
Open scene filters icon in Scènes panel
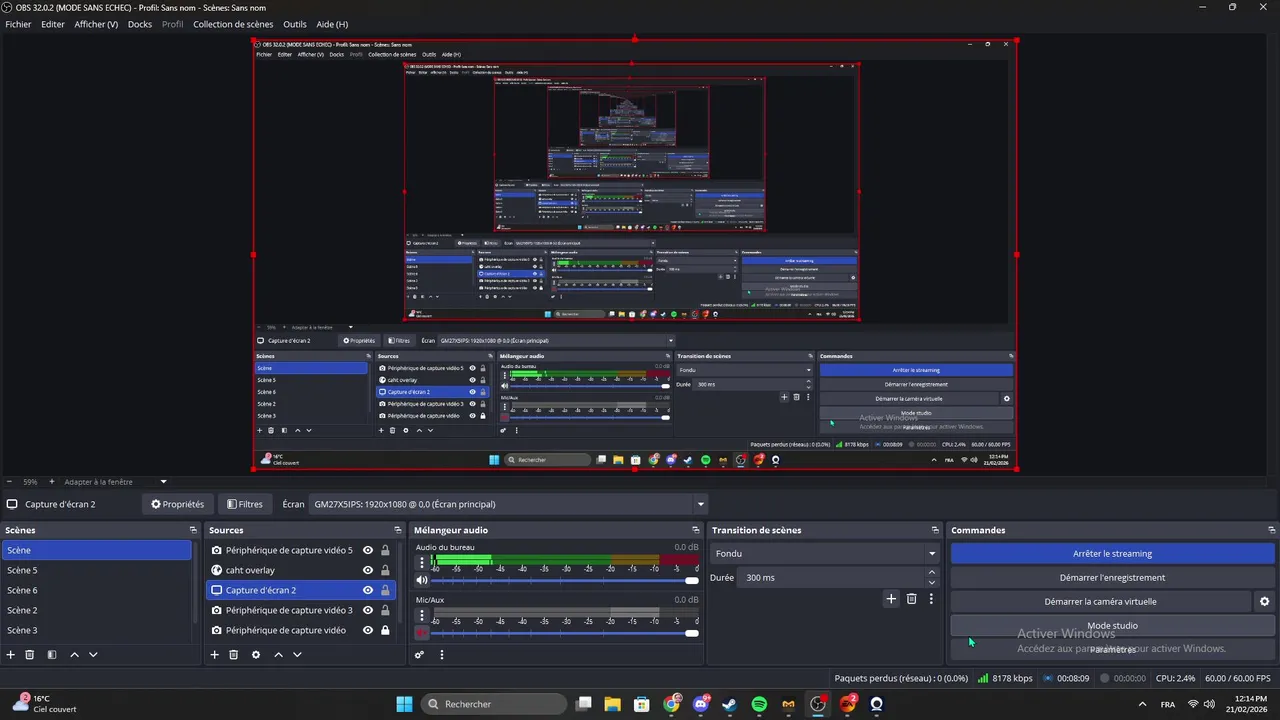tap(52, 655)
